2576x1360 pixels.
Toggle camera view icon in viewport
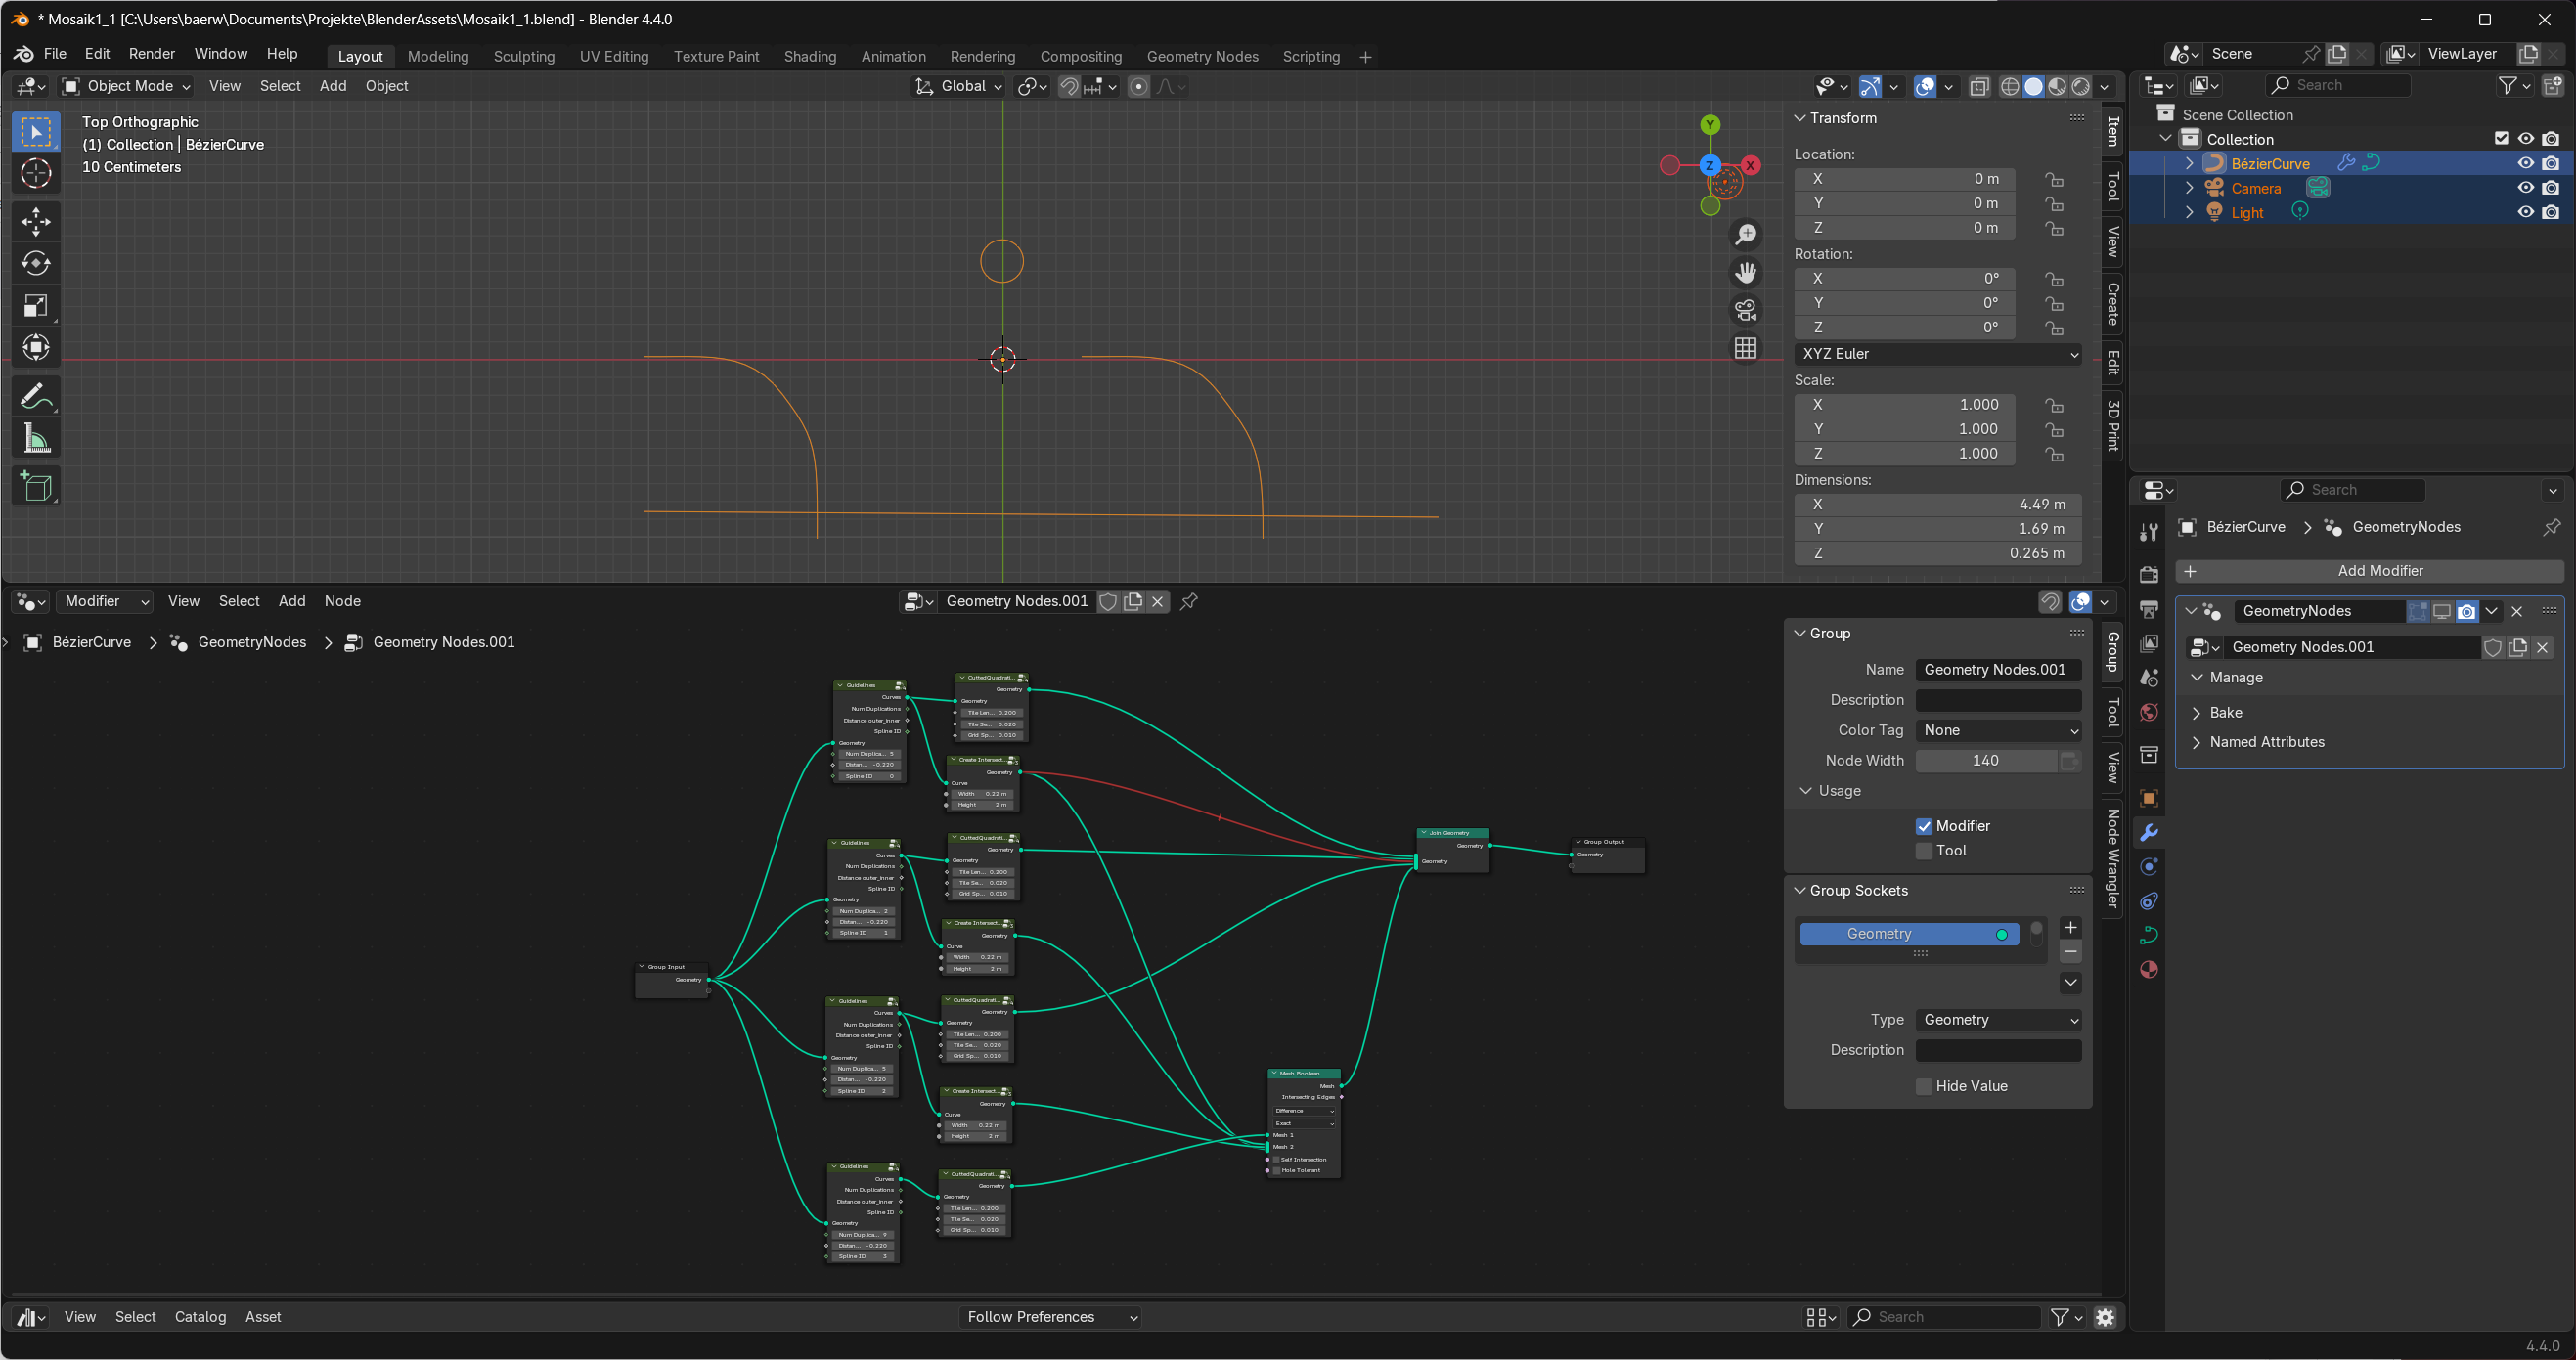[1745, 310]
